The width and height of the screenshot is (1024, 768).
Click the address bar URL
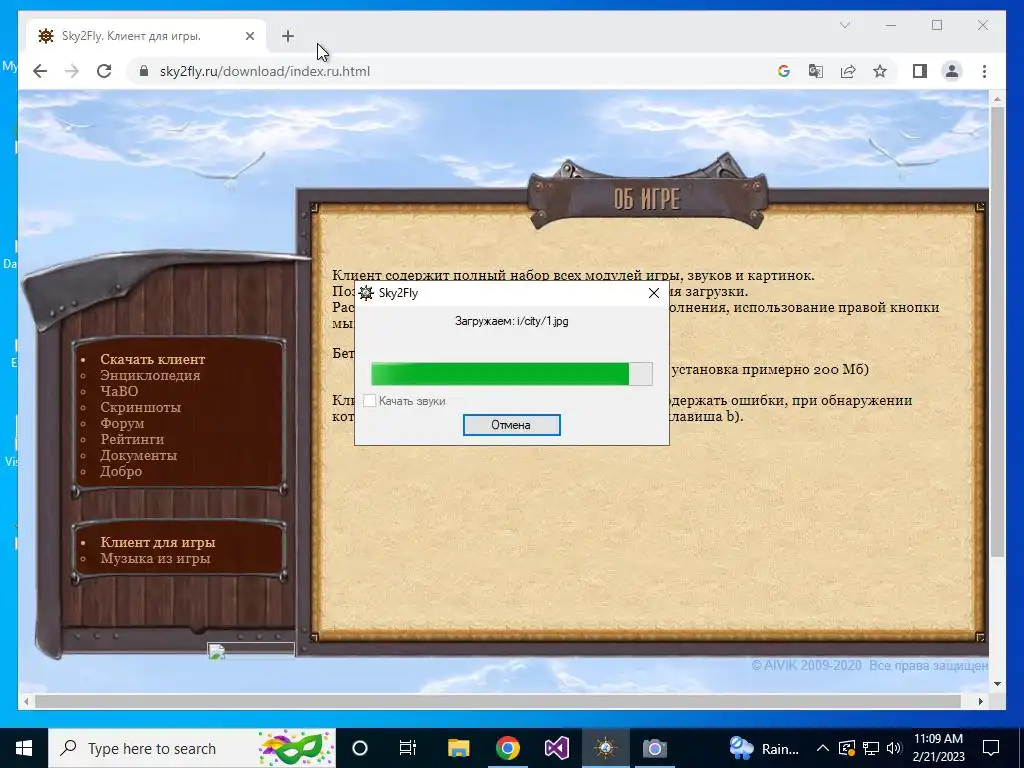pos(264,71)
